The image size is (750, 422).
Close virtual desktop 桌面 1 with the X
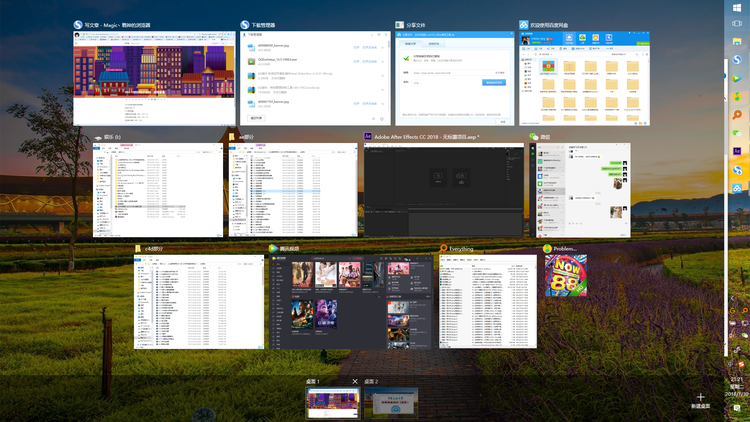[355, 381]
